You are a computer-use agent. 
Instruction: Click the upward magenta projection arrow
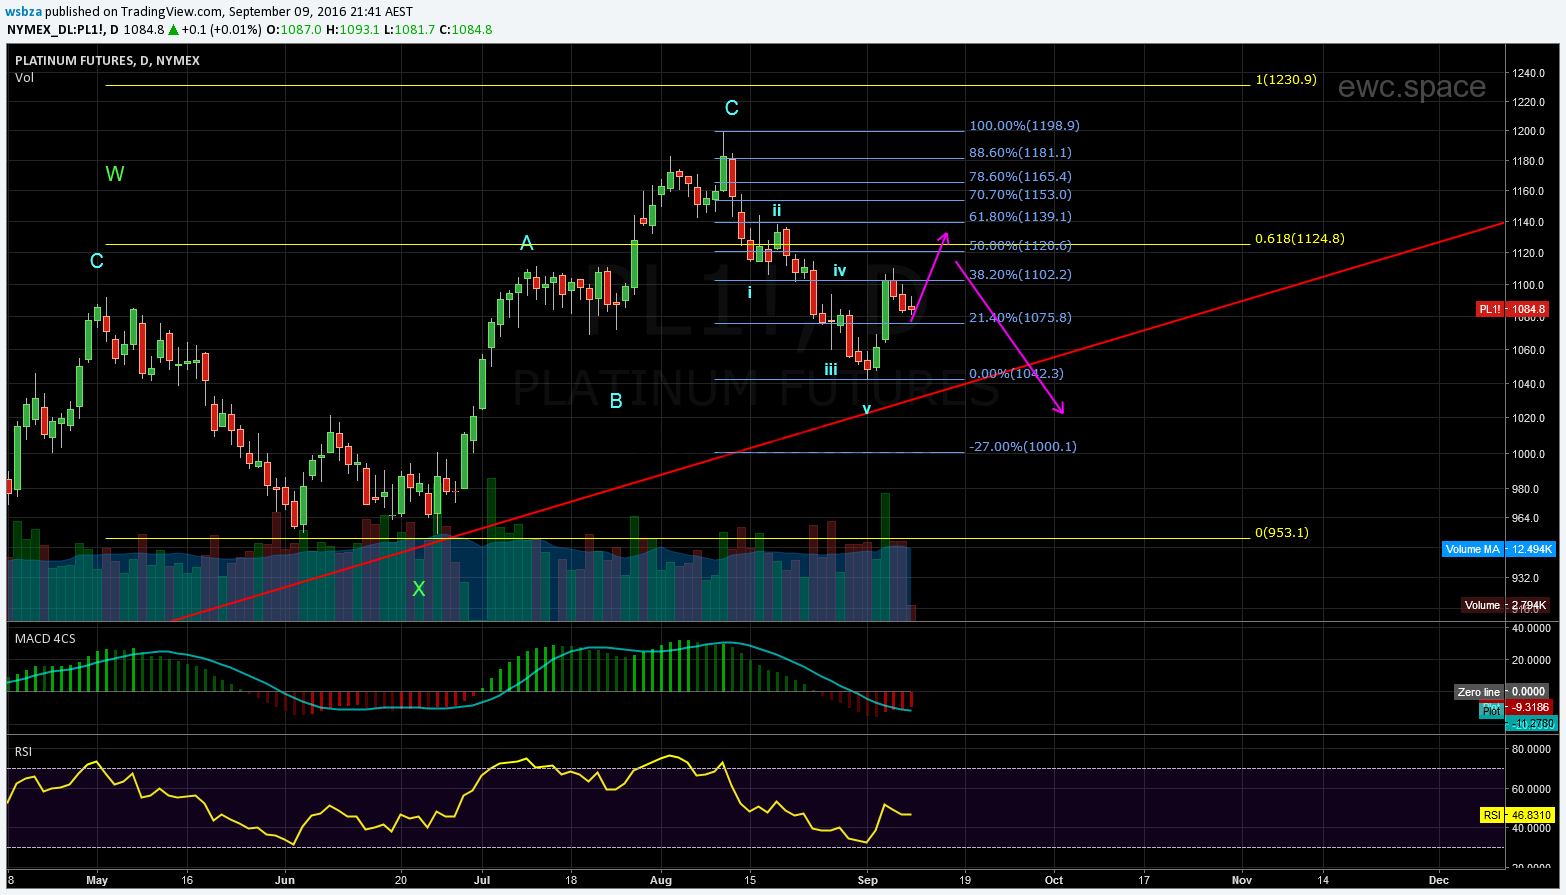[x=930, y=274]
